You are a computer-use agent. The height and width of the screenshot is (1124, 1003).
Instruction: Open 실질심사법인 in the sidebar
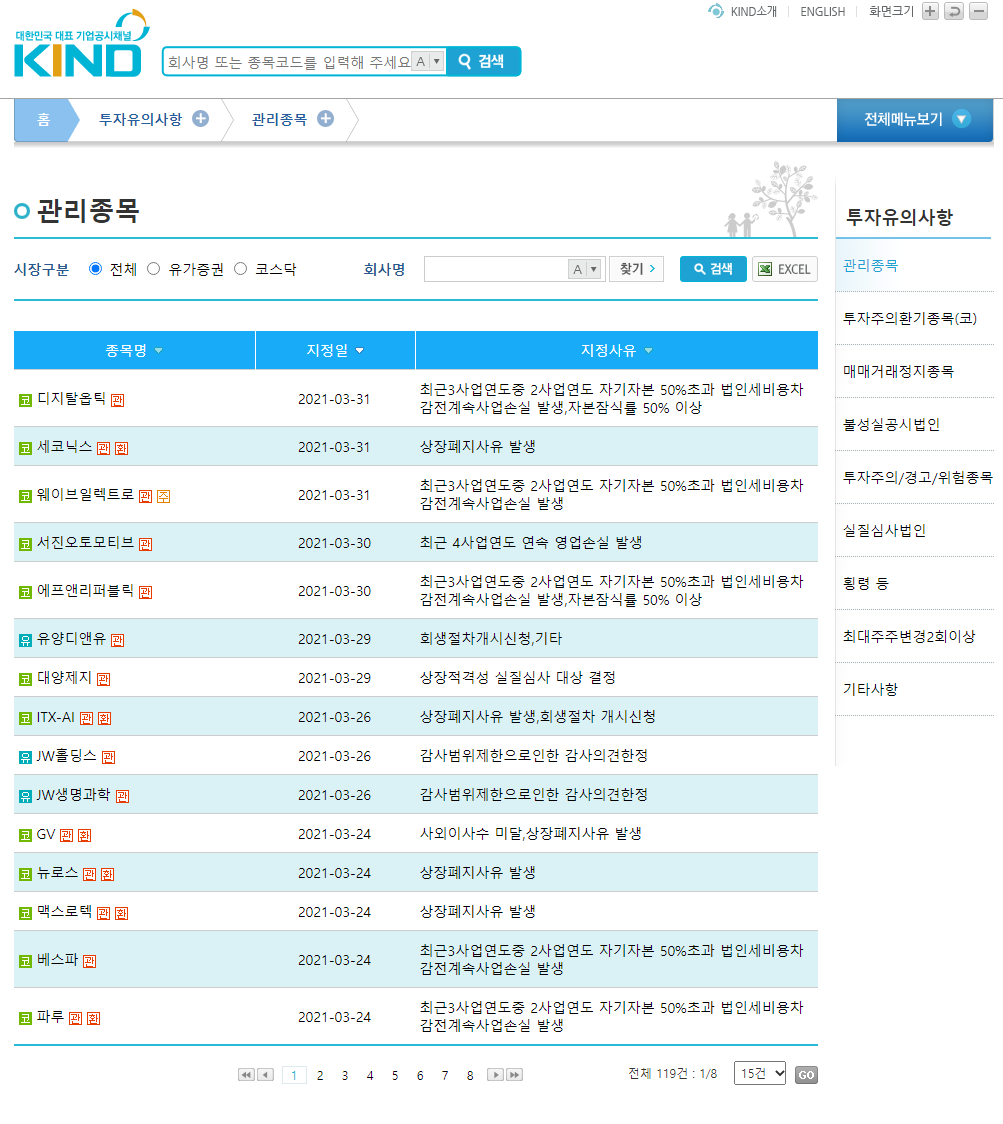pyautogui.click(x=884, y=530)
